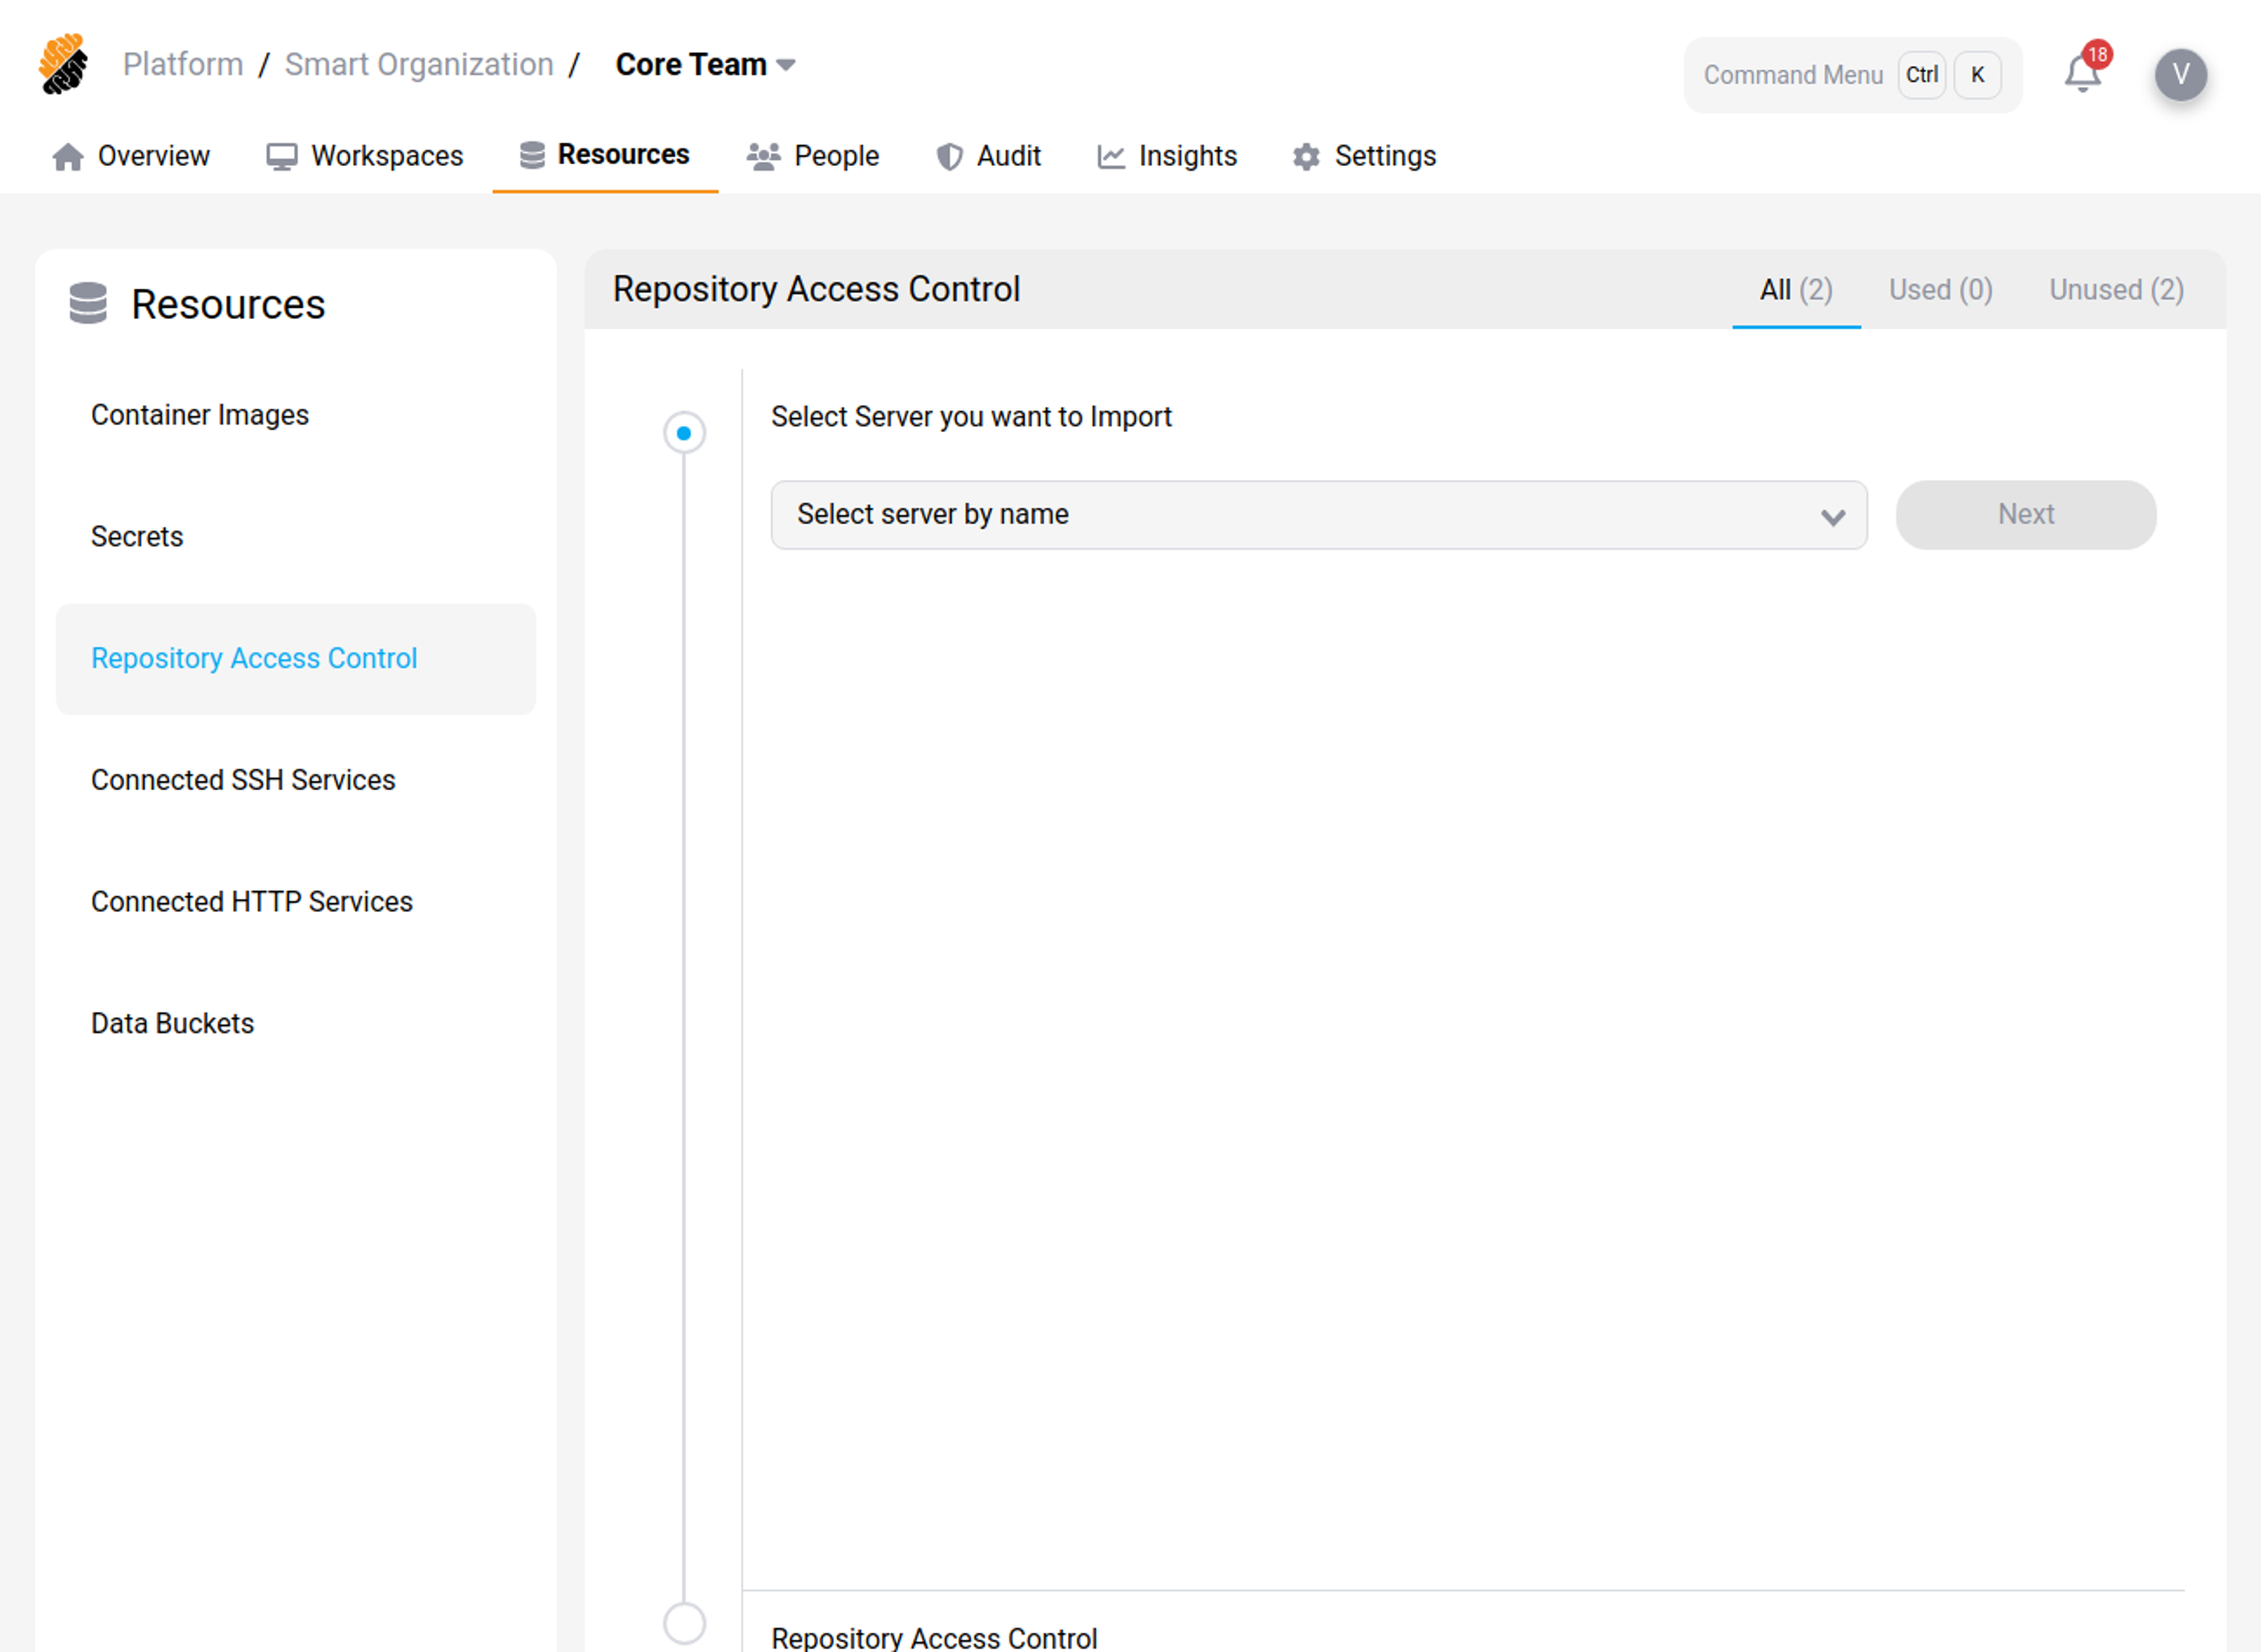
Task: Open Secrets in sidebar
Action: click(296, 537)
